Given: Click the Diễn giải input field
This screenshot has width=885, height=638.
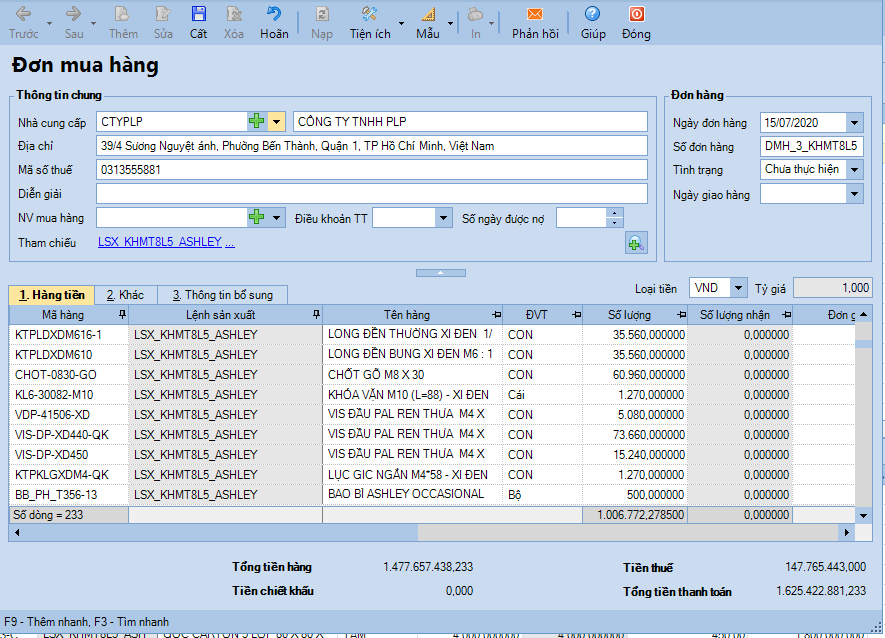Looking at the screenshot, I should click(372, 194).
